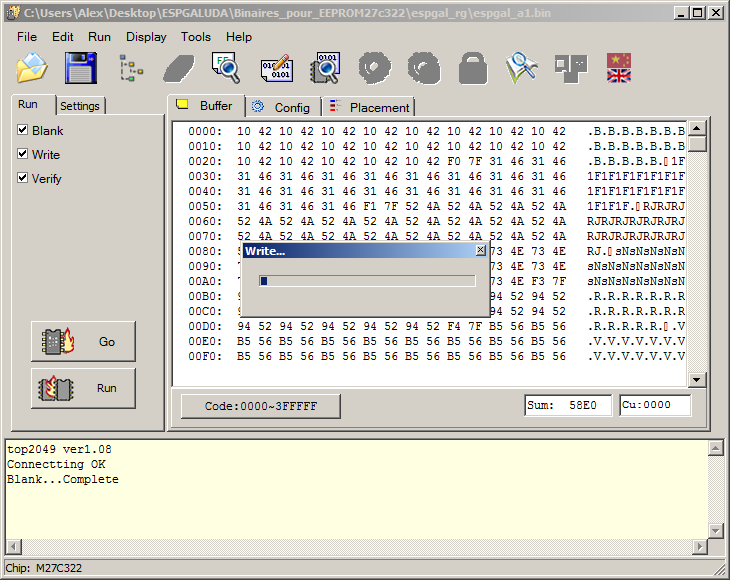Click the Code:0000~3FFFFF button
The height and width of the screenshot is (580, 730).
point(260,405)
